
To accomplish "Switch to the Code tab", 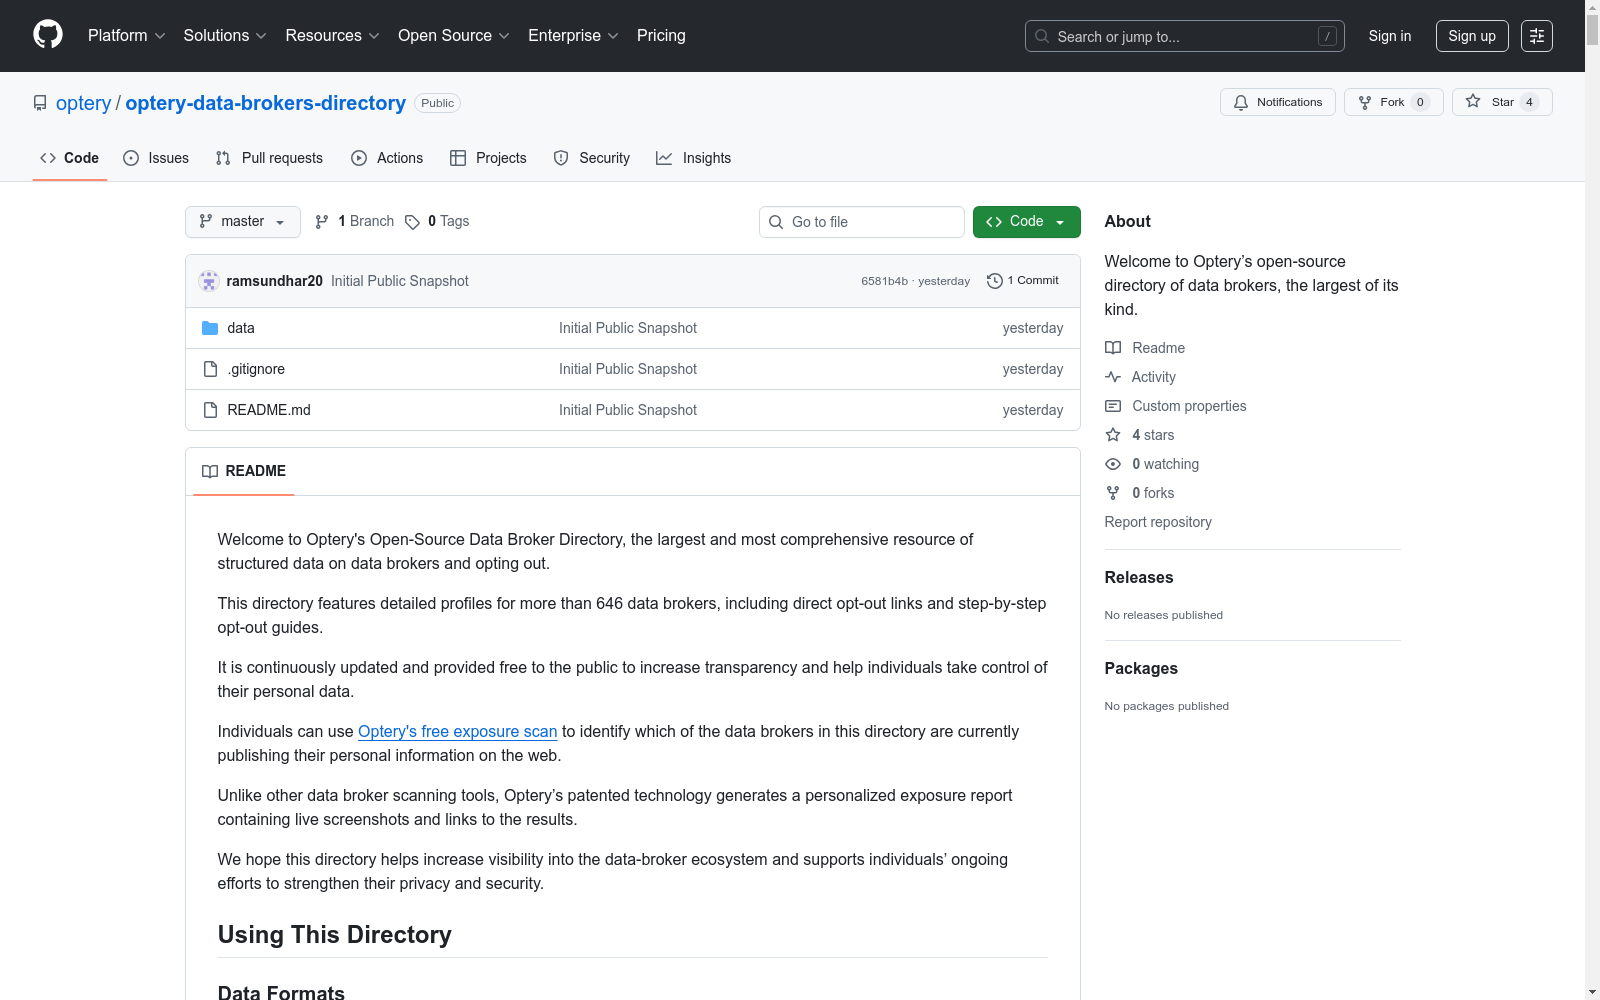I will tap(69, 158).
